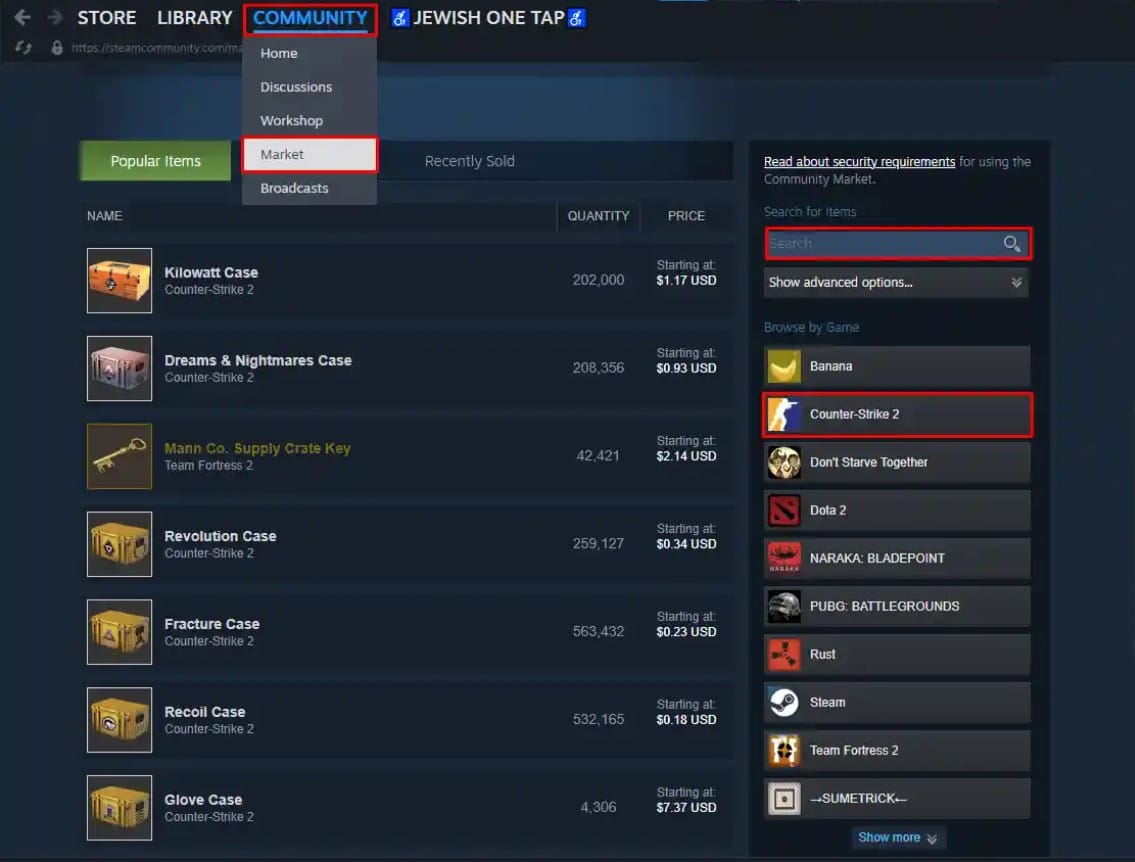
Task: Click the Counter-Strike 2 game icon
Action: click(x=784, y=415)
